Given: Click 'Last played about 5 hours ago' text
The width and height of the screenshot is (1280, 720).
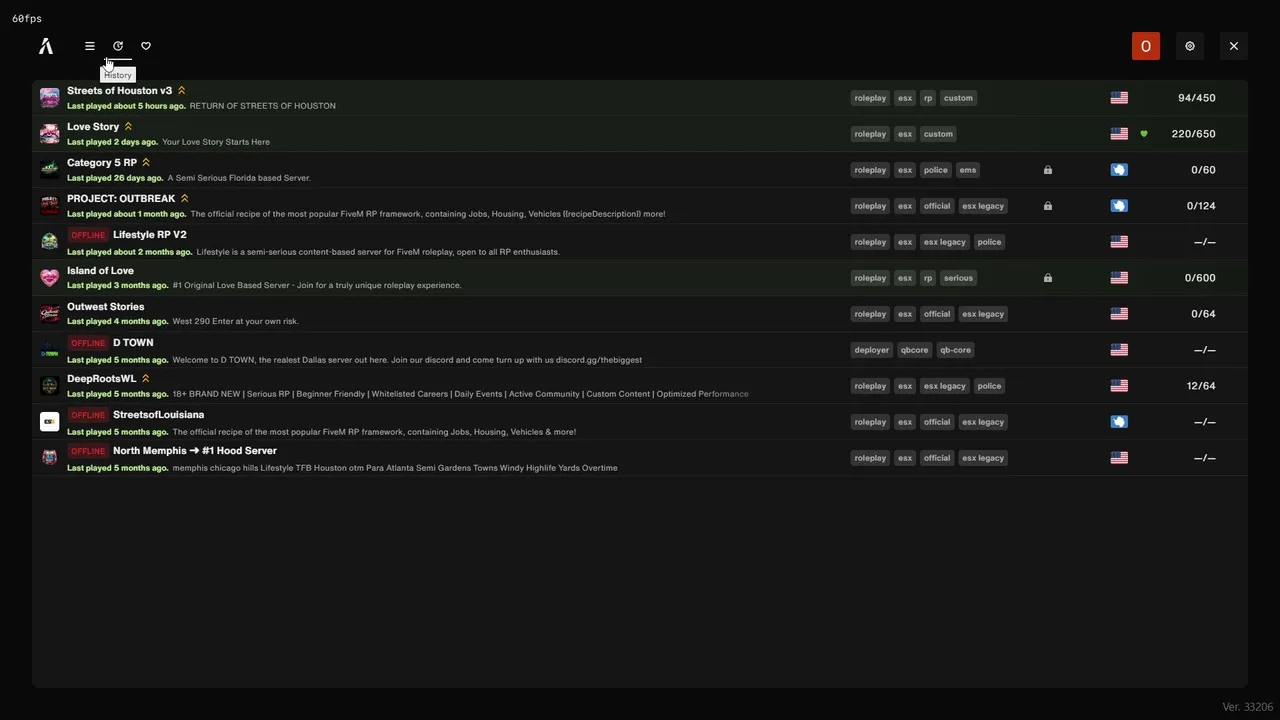Looking at the screenshot, I should pyautogui.click(x=126, y=106).
